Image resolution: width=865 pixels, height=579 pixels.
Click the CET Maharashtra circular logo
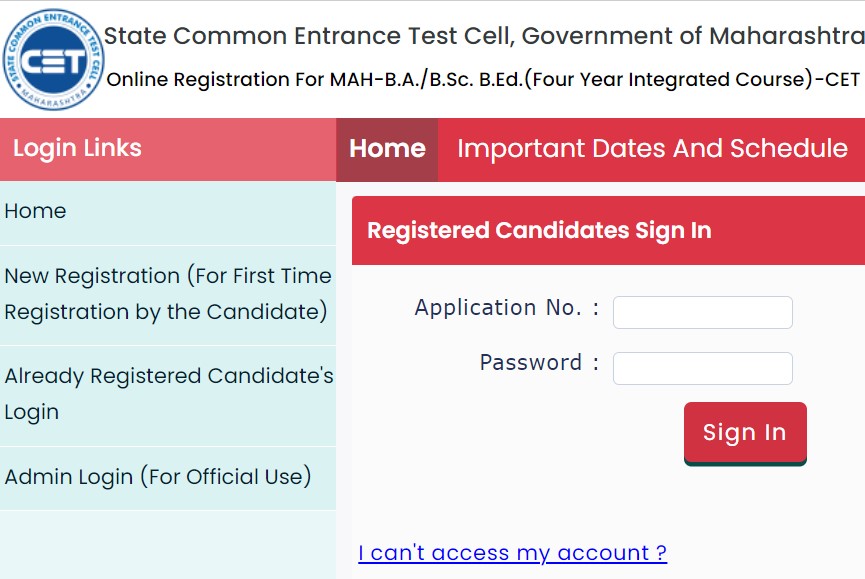pyautogui.click(x=53, y=59)
